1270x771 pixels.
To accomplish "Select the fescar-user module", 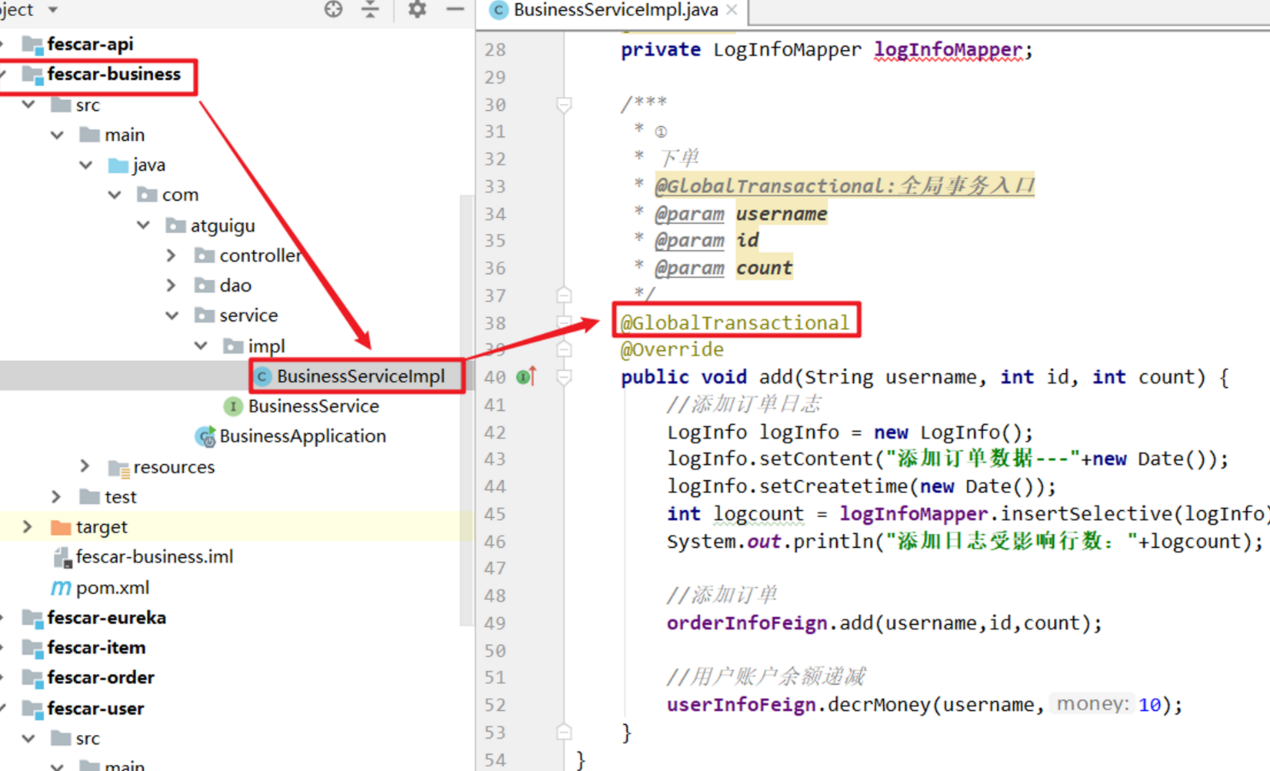I will 95,709.
